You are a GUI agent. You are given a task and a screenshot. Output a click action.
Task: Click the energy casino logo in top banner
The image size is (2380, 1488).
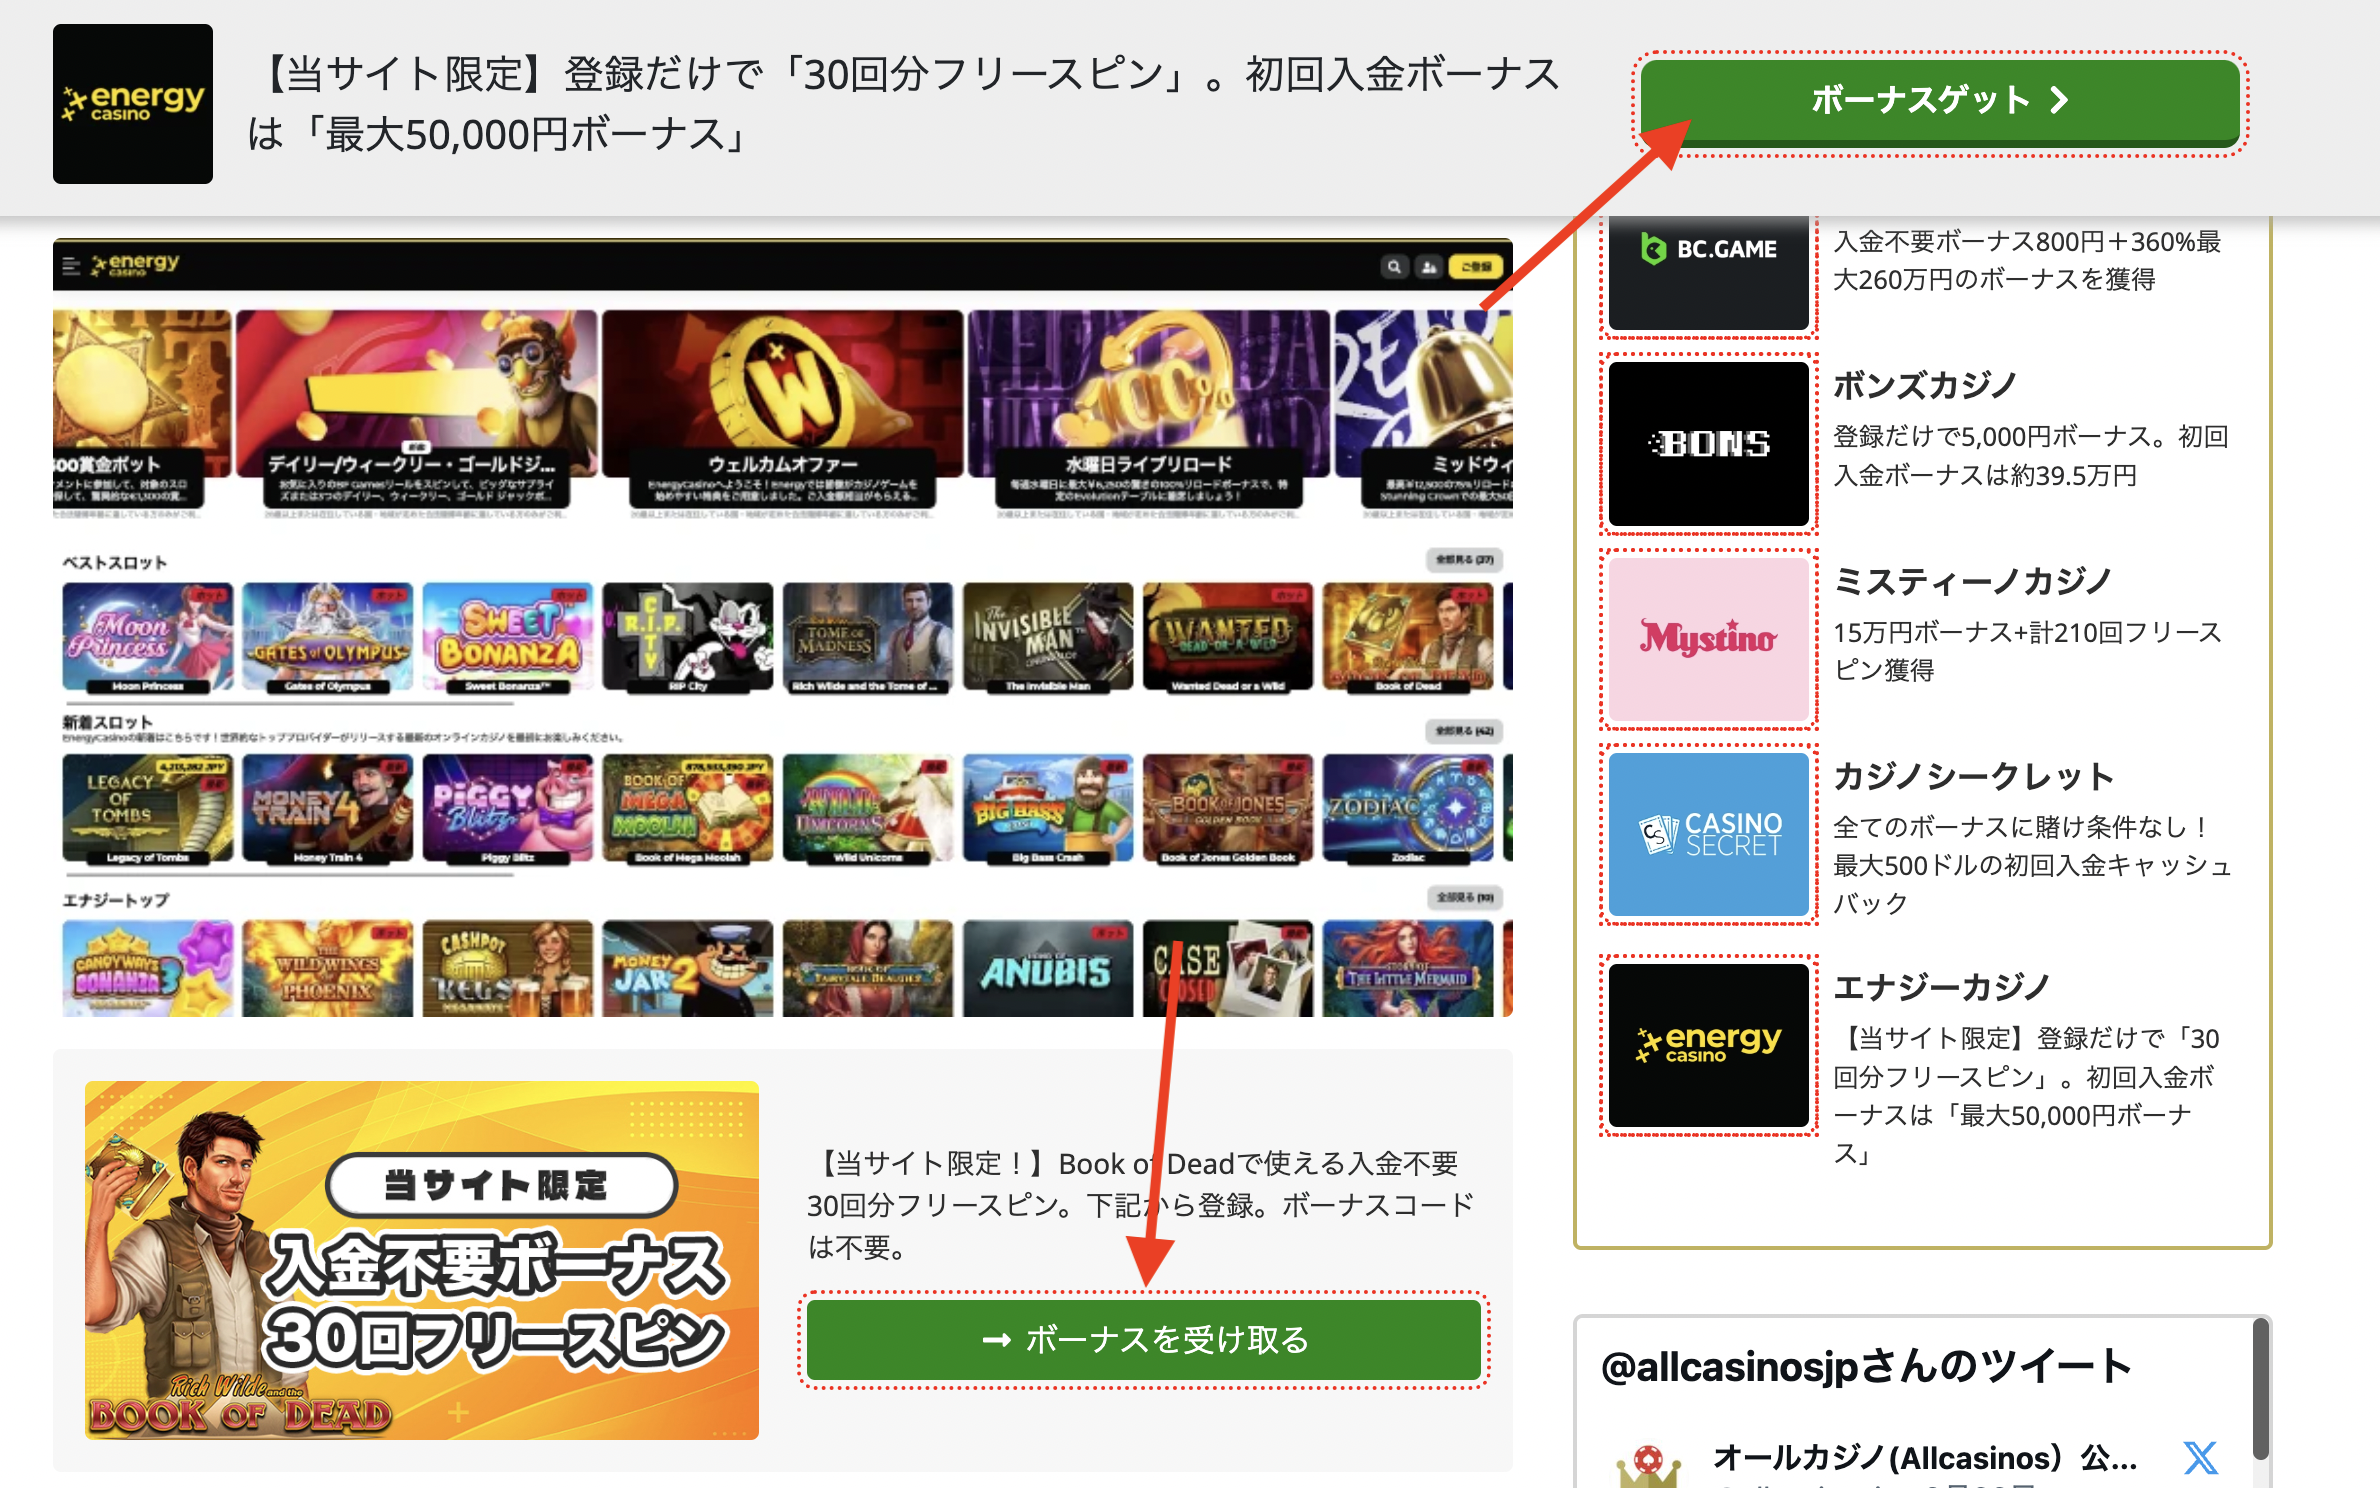point(133,104)
